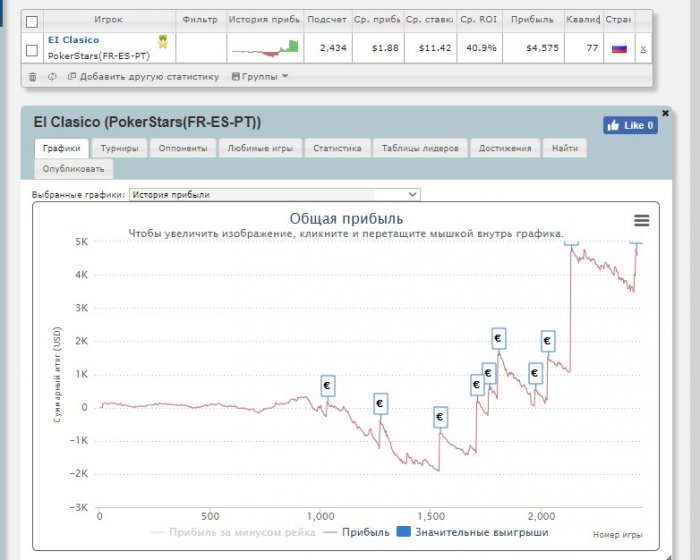Switch to the Графики tab

pyautogui.click(x=62, y=148)
